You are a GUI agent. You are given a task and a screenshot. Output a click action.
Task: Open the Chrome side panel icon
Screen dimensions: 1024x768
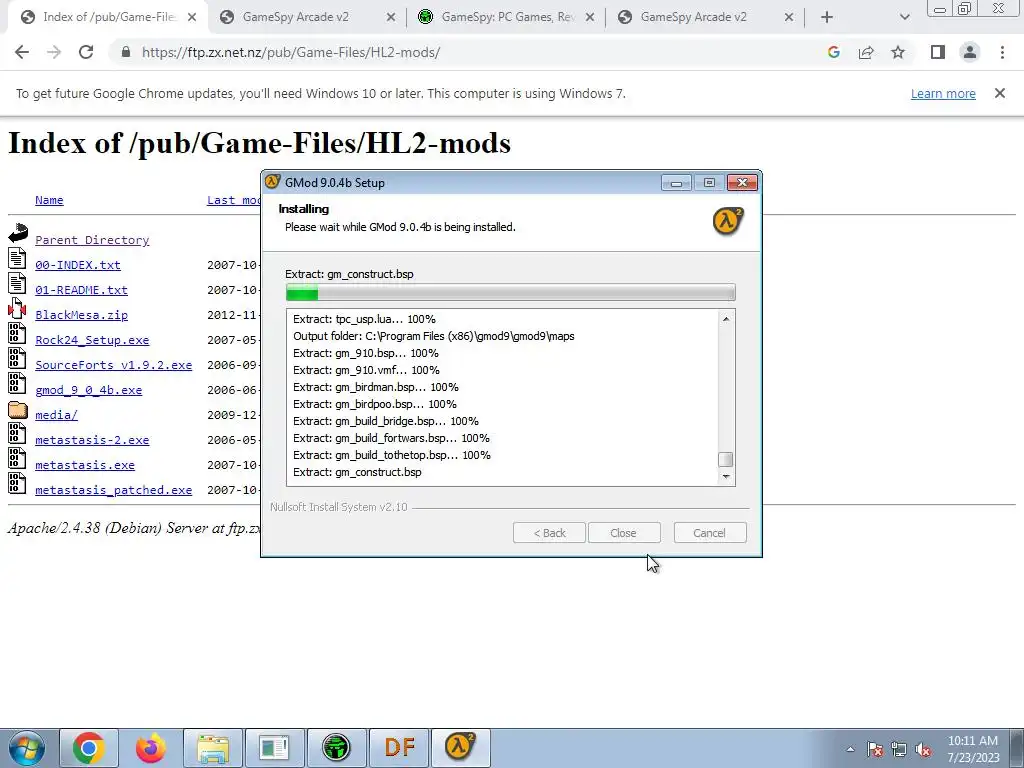938,52
